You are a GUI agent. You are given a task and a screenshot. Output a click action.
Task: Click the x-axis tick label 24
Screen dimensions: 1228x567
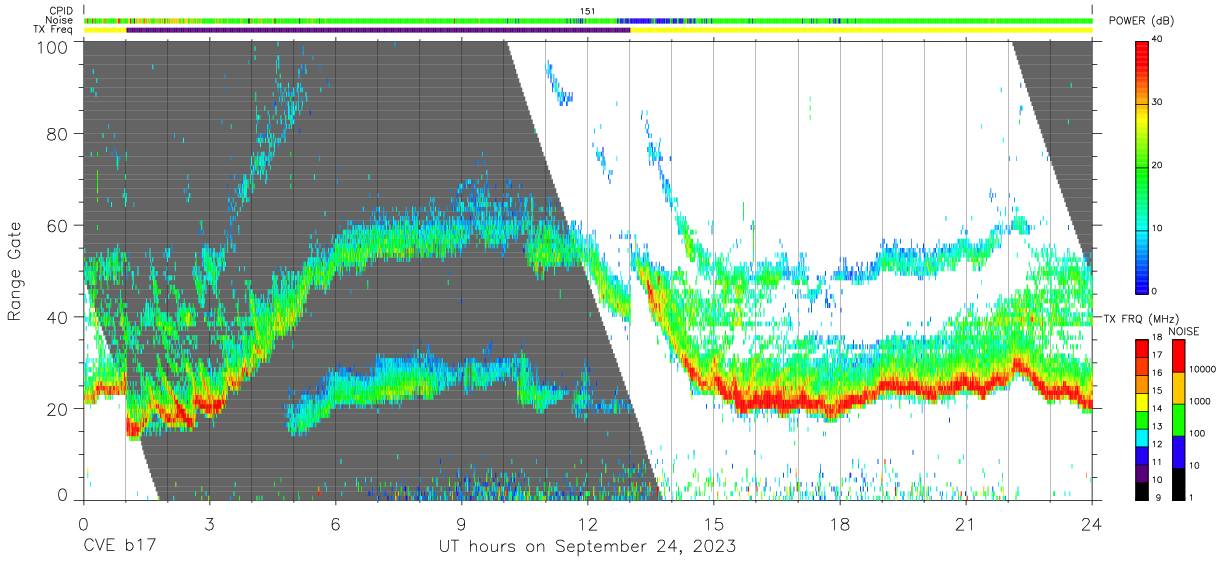coord(1092,523)
